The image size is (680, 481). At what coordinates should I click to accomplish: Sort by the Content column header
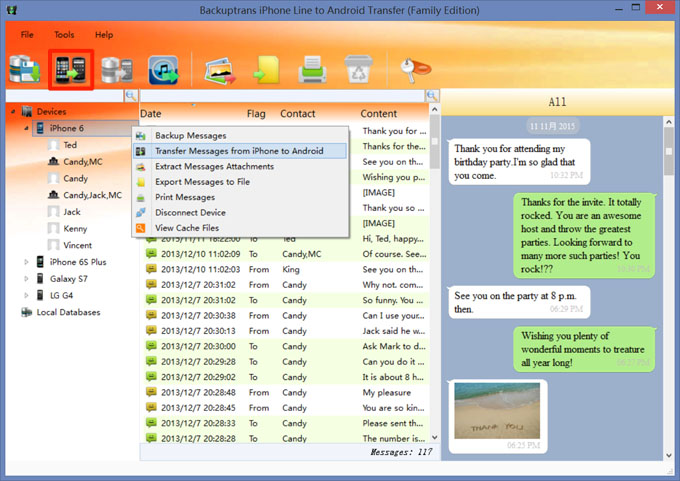coord(379,114)
